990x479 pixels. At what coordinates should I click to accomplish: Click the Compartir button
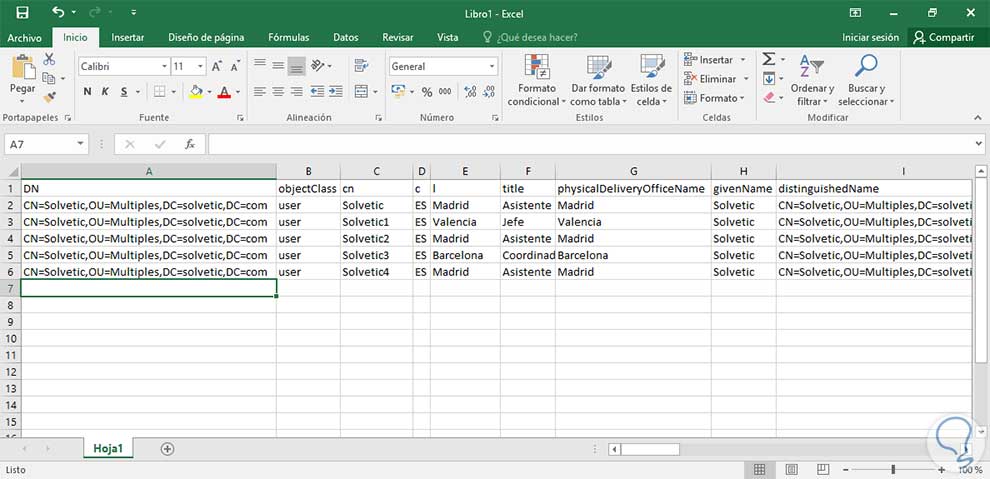[945, 37]
